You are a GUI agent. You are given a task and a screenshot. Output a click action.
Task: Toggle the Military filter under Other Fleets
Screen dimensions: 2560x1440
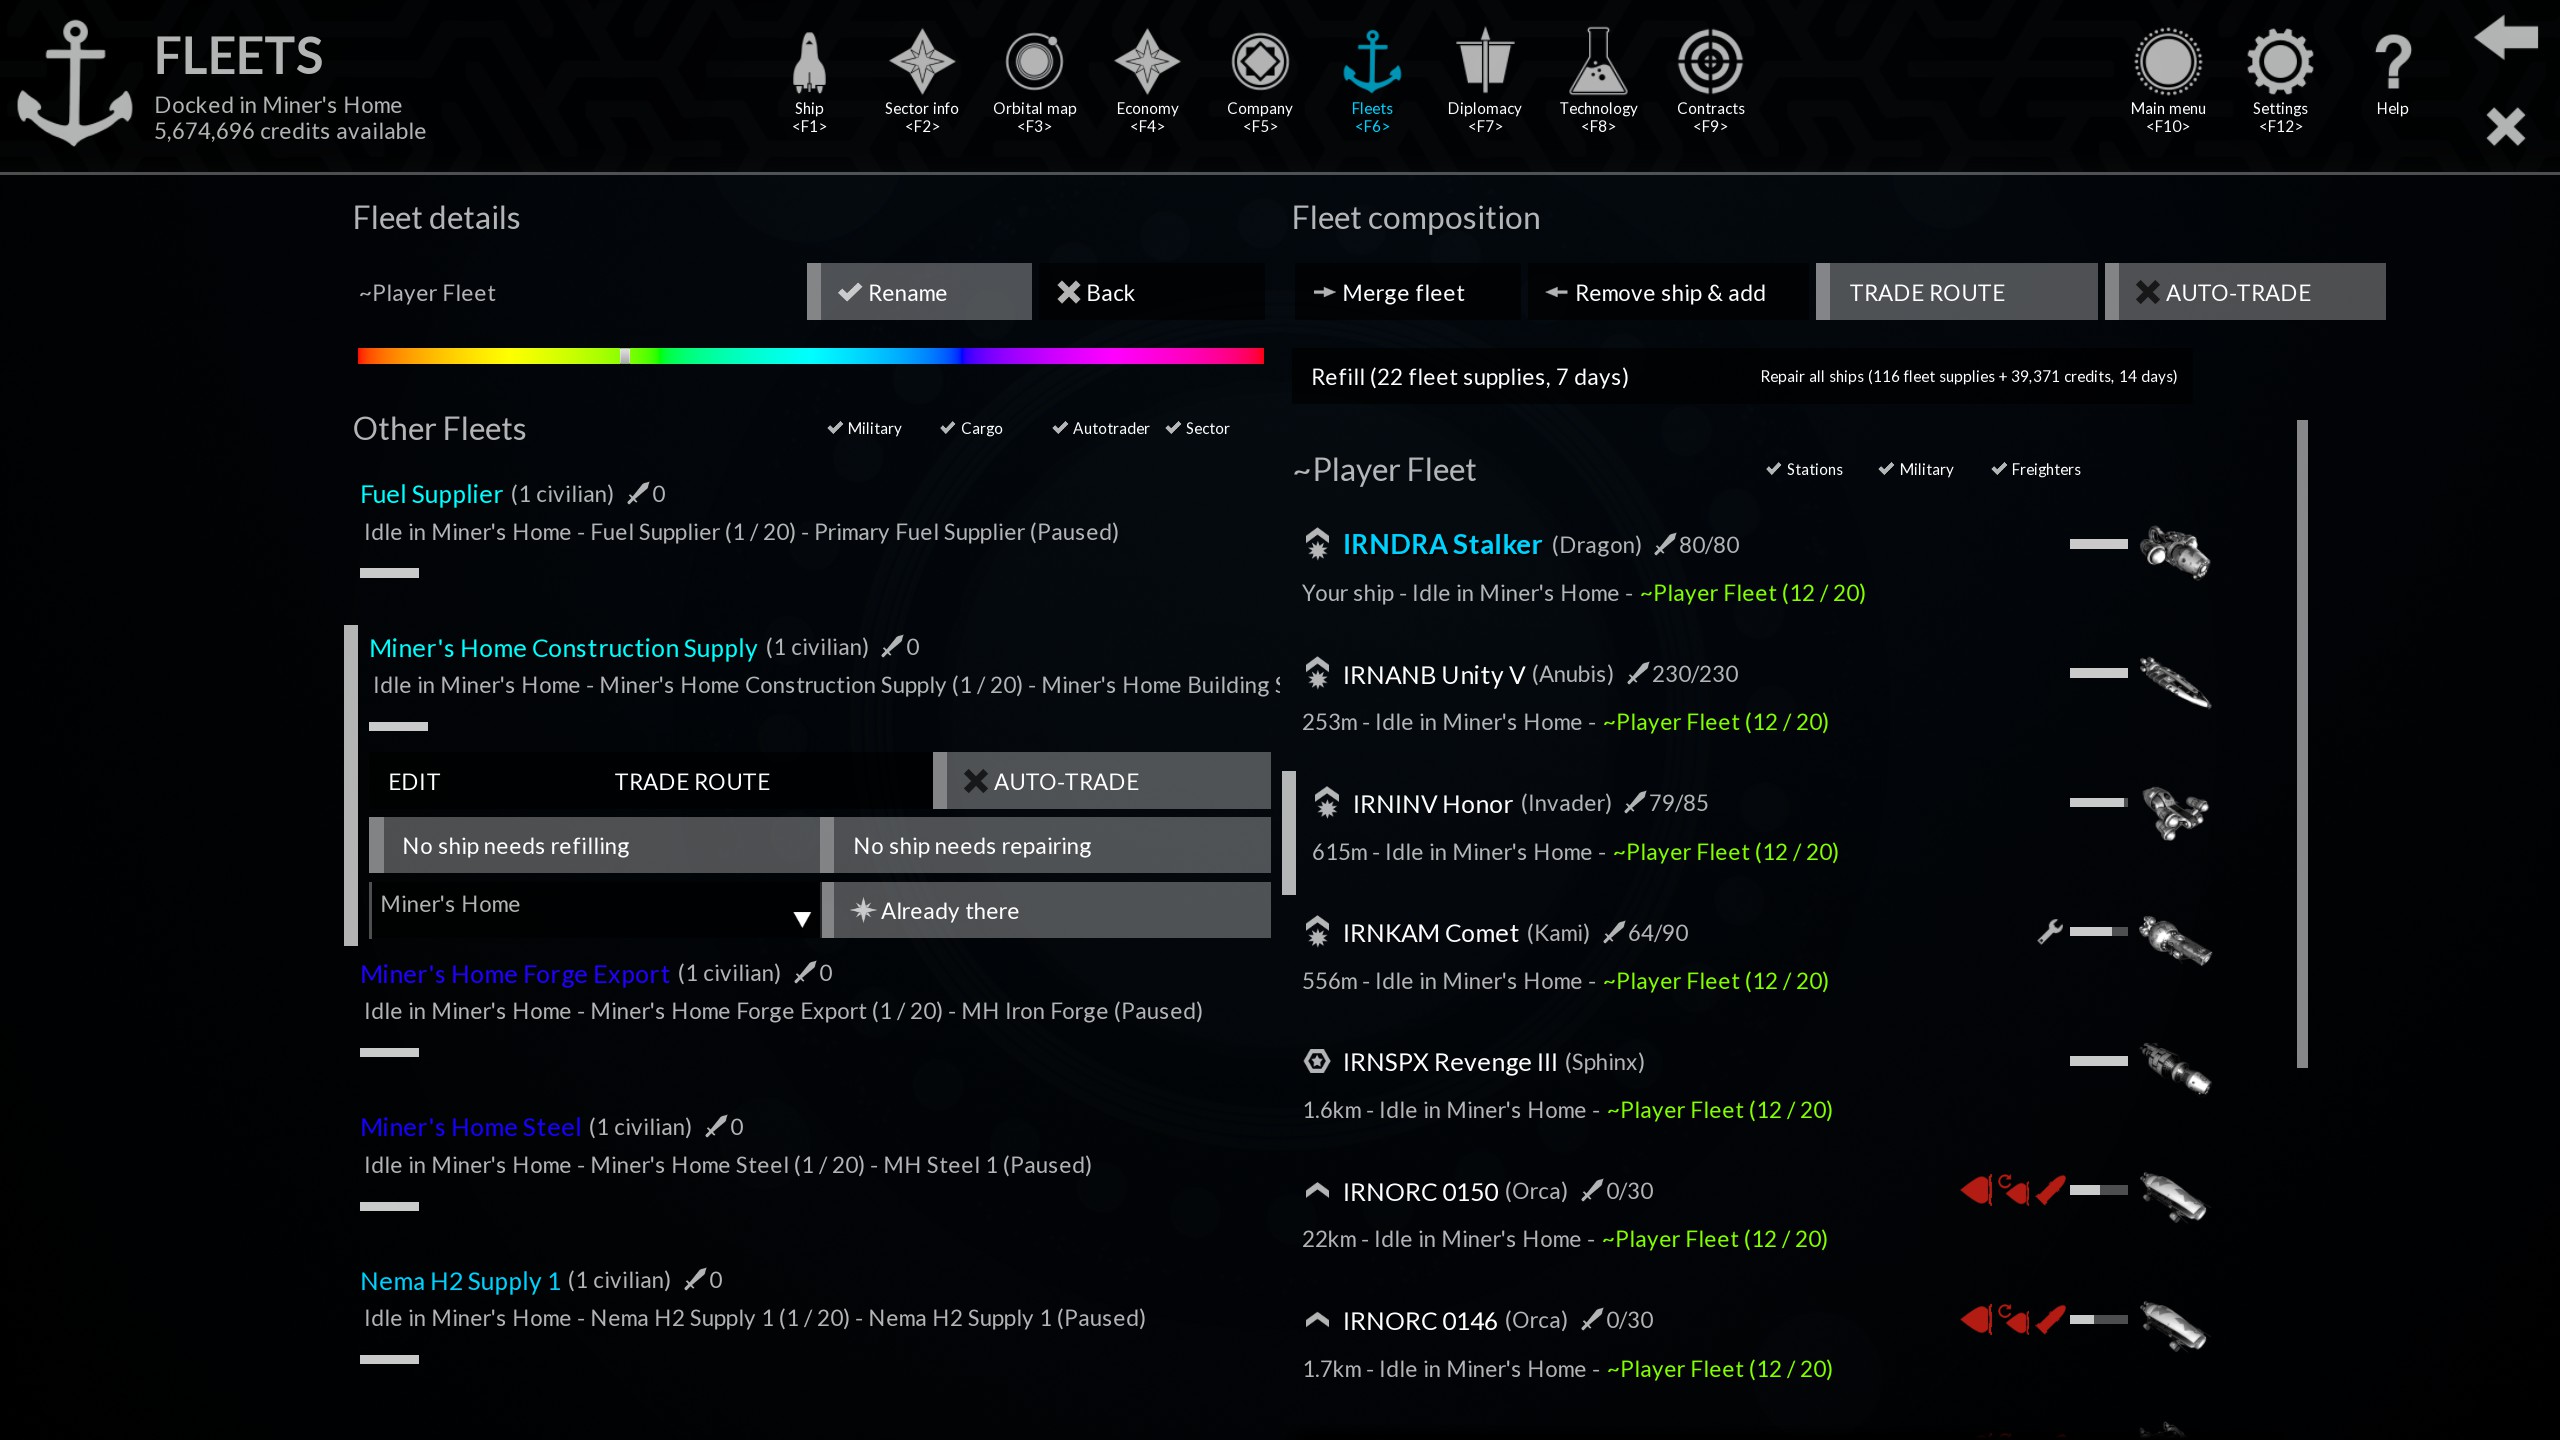[x=864, y=428]
